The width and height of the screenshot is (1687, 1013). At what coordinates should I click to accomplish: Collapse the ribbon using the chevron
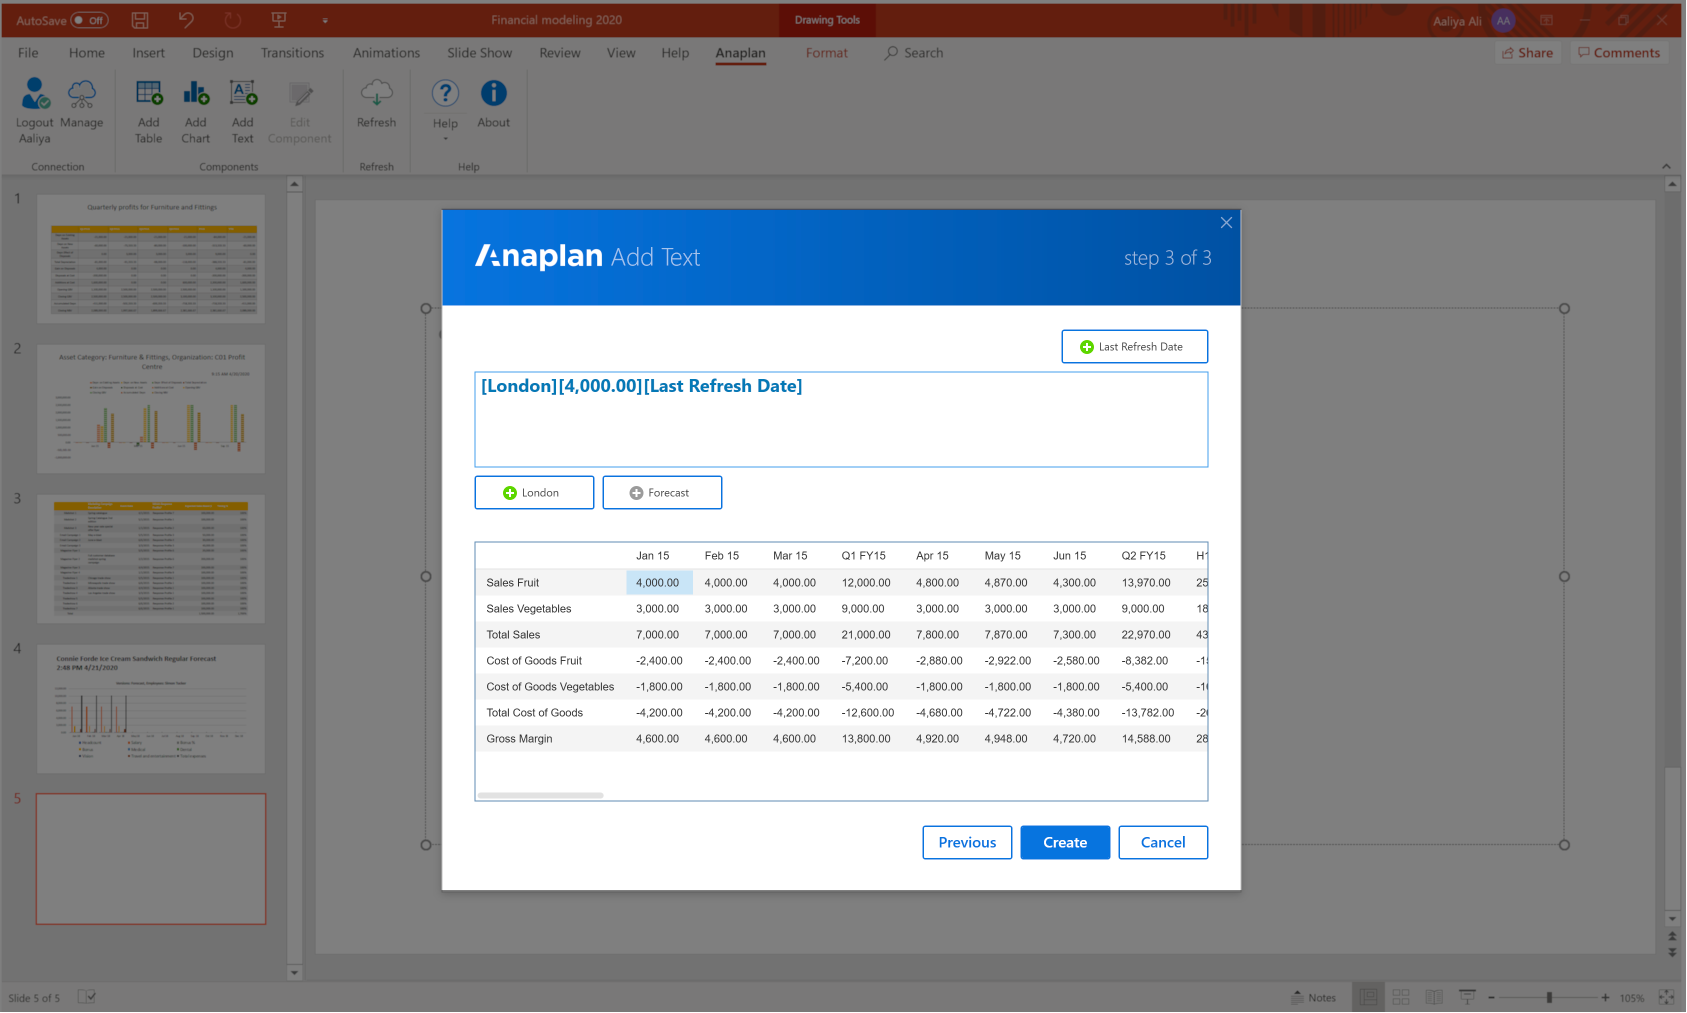pos(1666,166)
